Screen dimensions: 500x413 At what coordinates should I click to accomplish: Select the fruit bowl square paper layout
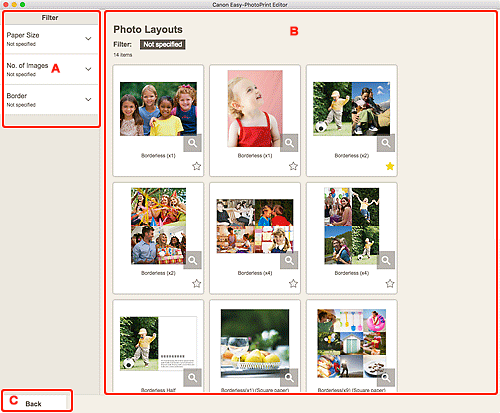(255, 343)
